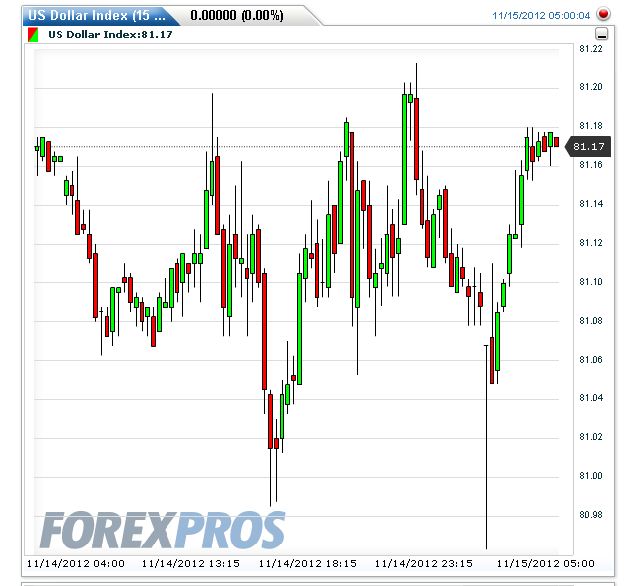Click the 81.06 price axis label

pyautogui.click(x=591, y=360)
